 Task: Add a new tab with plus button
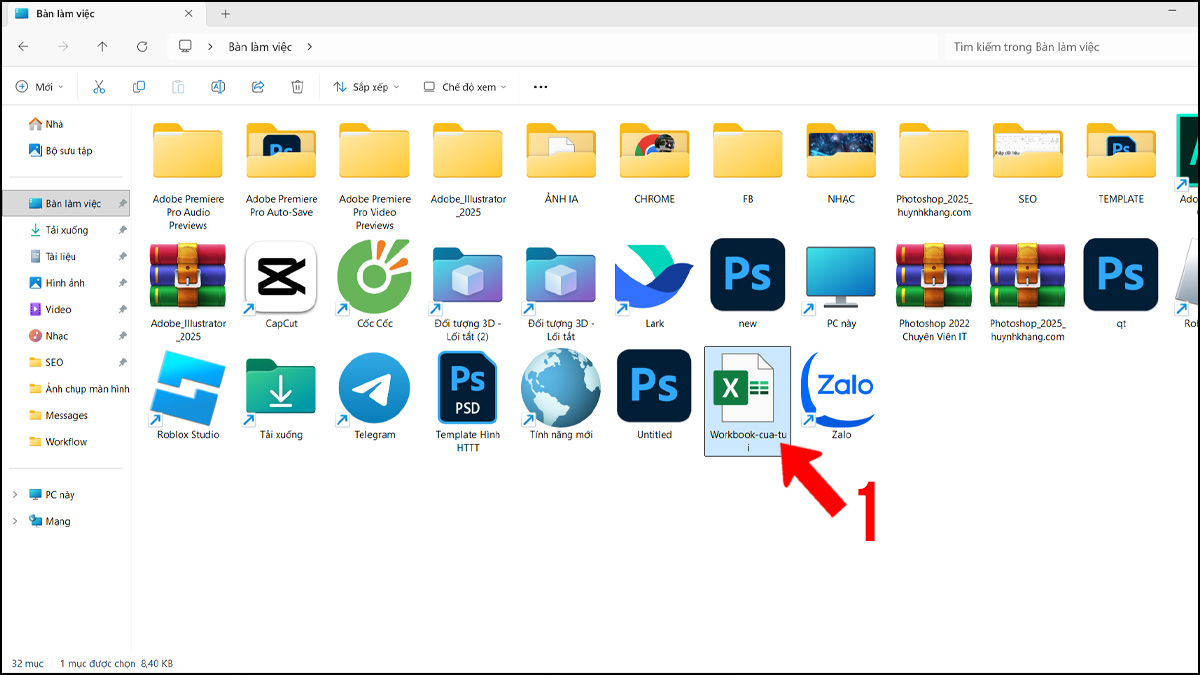pyautogui.click(x=225, y=14)
